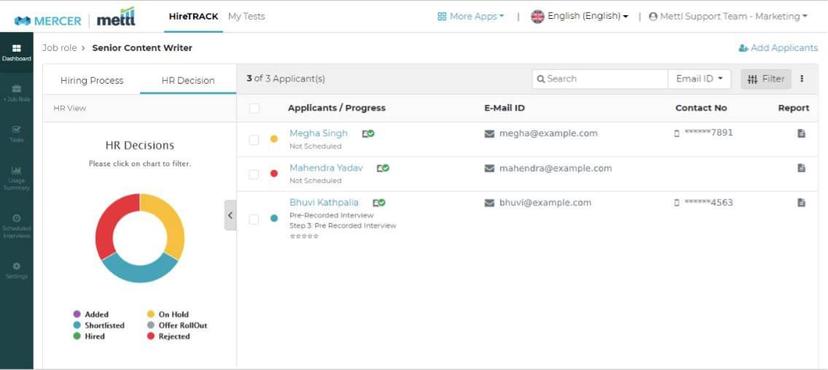This screenshot has width=828, height=370.
Task: Switch to the HireTRACK tab
Action: click(193, 16)
